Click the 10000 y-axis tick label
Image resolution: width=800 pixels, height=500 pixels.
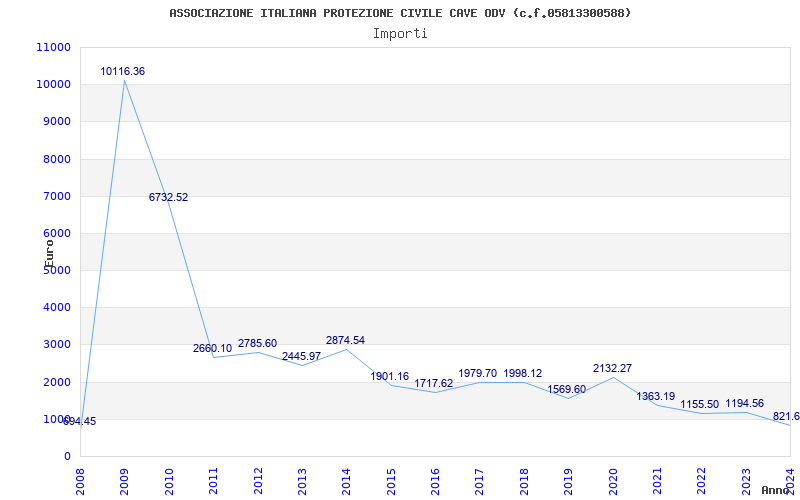54,85
